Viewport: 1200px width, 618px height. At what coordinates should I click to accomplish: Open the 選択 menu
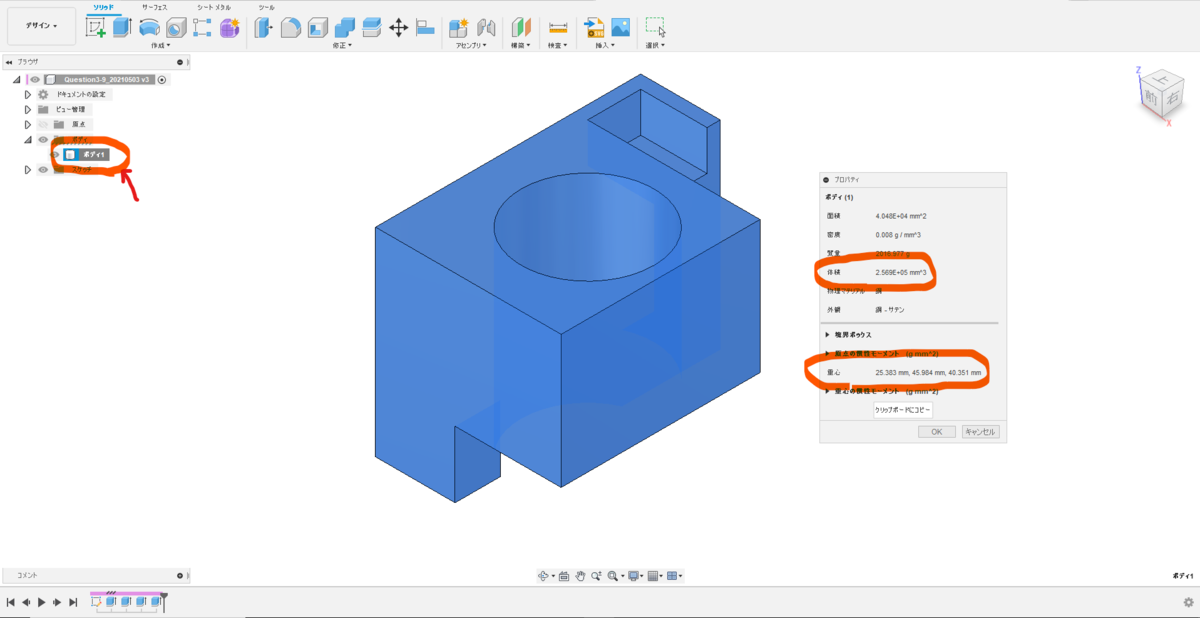coord(655,45)
